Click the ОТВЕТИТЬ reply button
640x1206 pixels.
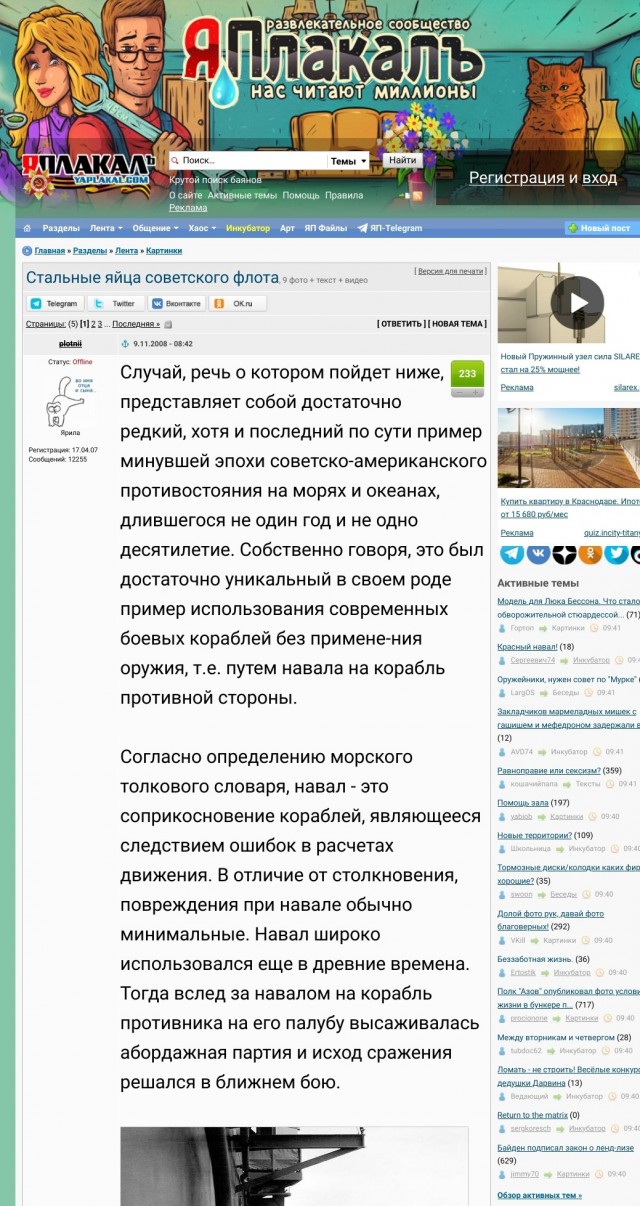pyautogui.click(x=400, y=324)
